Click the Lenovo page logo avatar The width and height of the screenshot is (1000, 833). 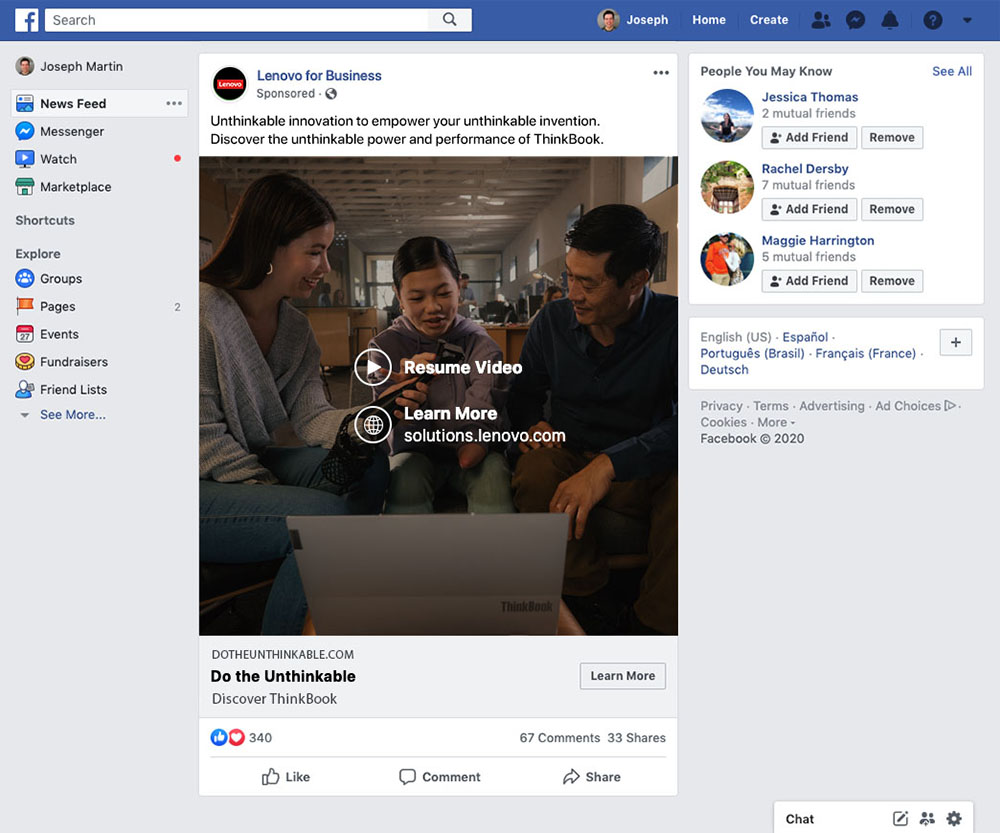pos(230,84)
